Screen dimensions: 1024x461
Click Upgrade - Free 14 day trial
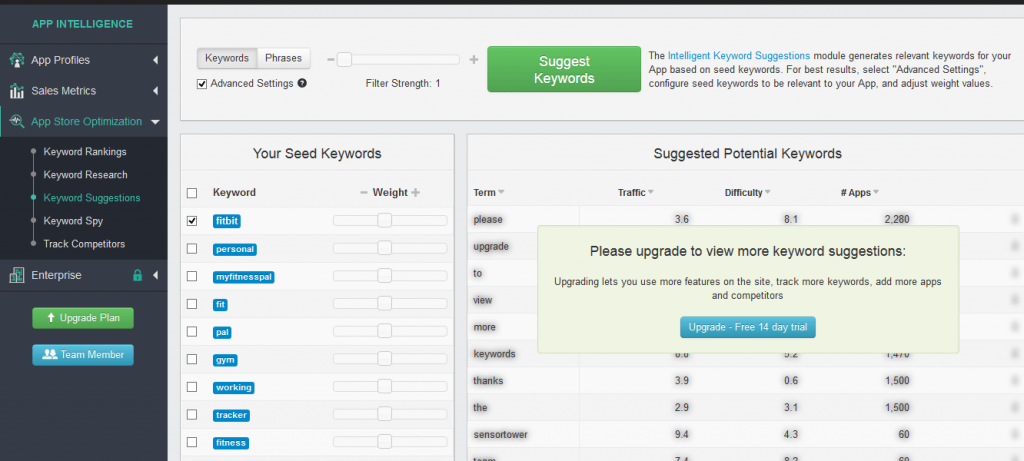click(748, 326)
